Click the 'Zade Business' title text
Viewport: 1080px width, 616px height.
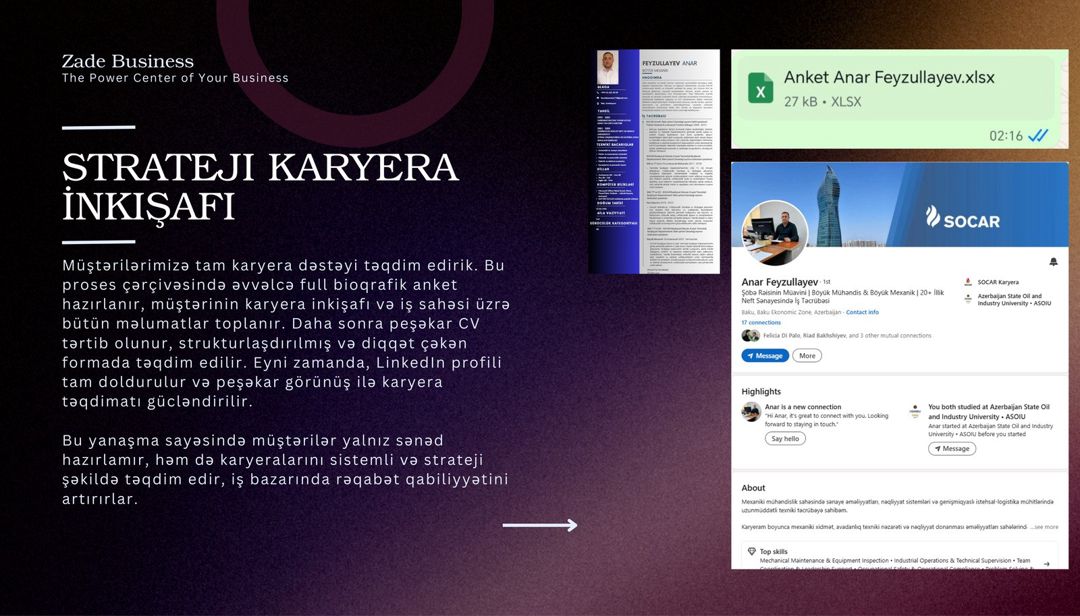point(127,61)
